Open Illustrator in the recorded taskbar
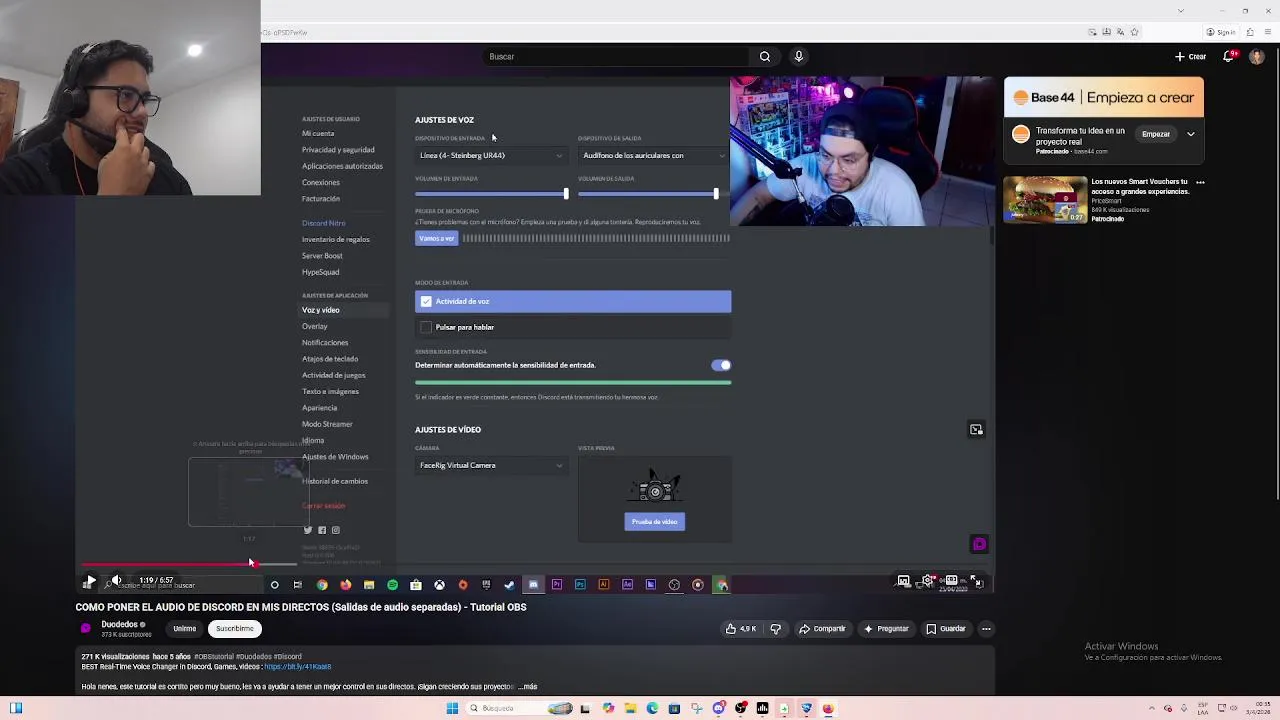Image resolution: width=1280 pixels, height=720 pixels. click(x=604, y=585)
